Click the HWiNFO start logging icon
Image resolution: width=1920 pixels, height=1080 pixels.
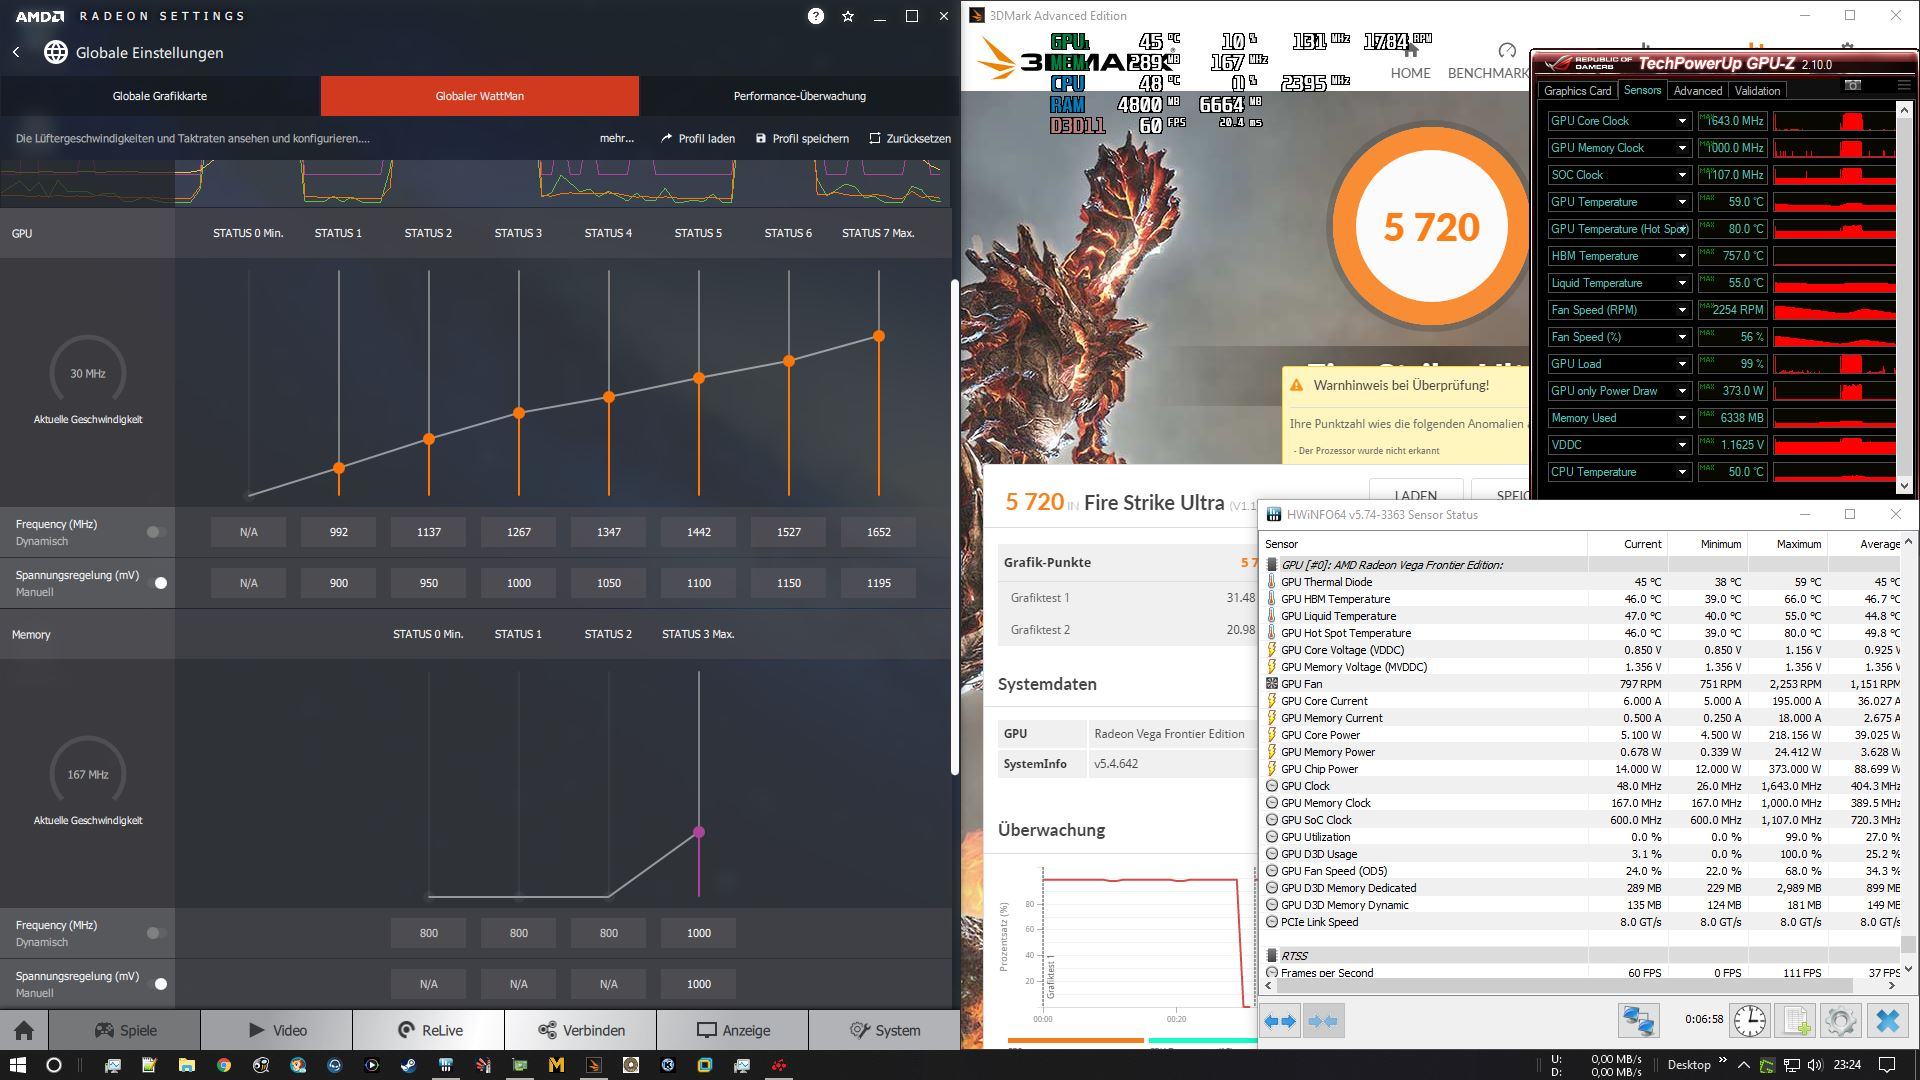1795,1020
